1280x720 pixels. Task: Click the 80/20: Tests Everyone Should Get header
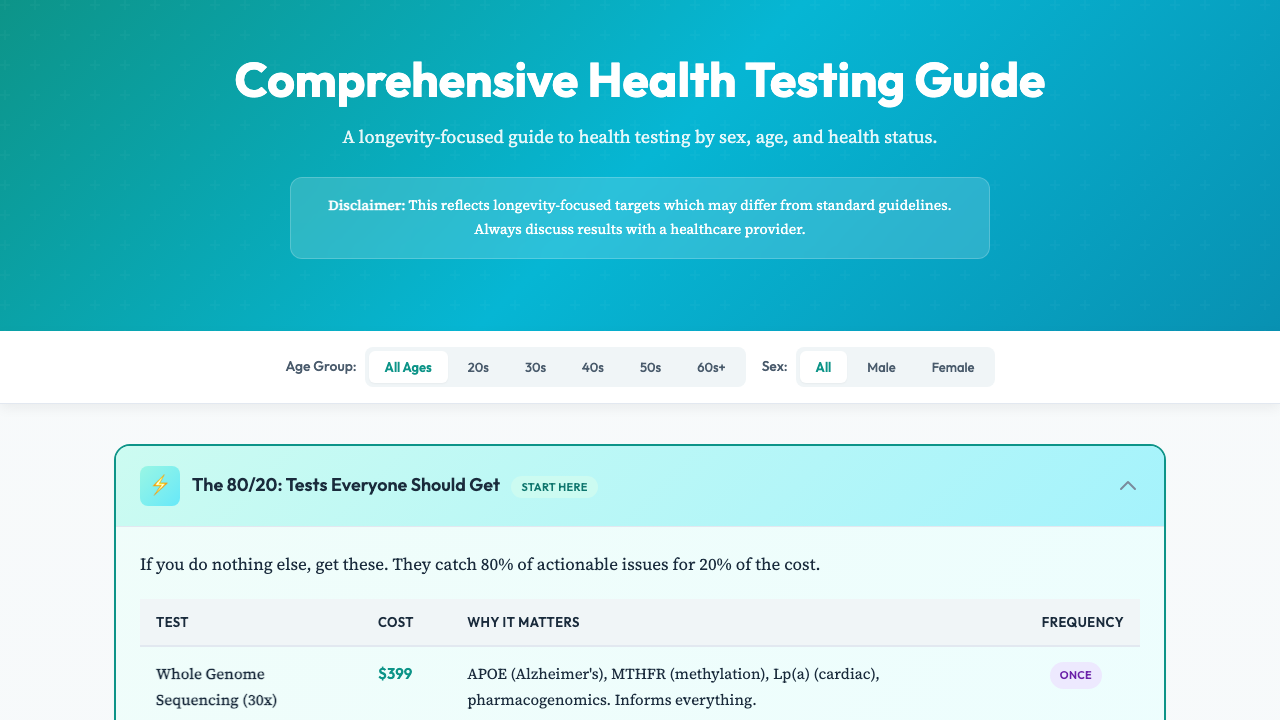tap(346, 485)
